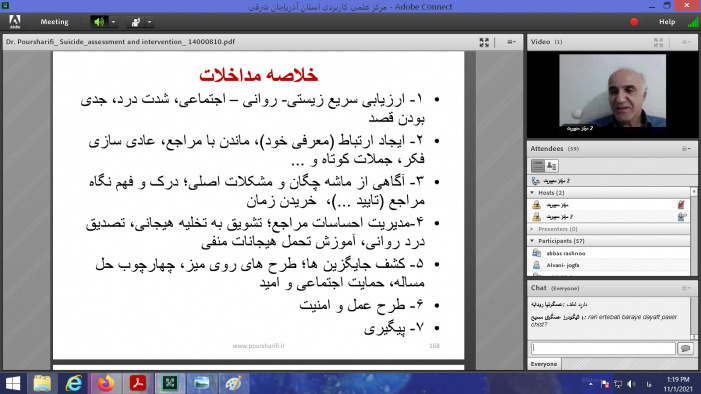Open the Attendees pod options menu
The height and width of the screenshot is (394, 701).
point(686,148)
